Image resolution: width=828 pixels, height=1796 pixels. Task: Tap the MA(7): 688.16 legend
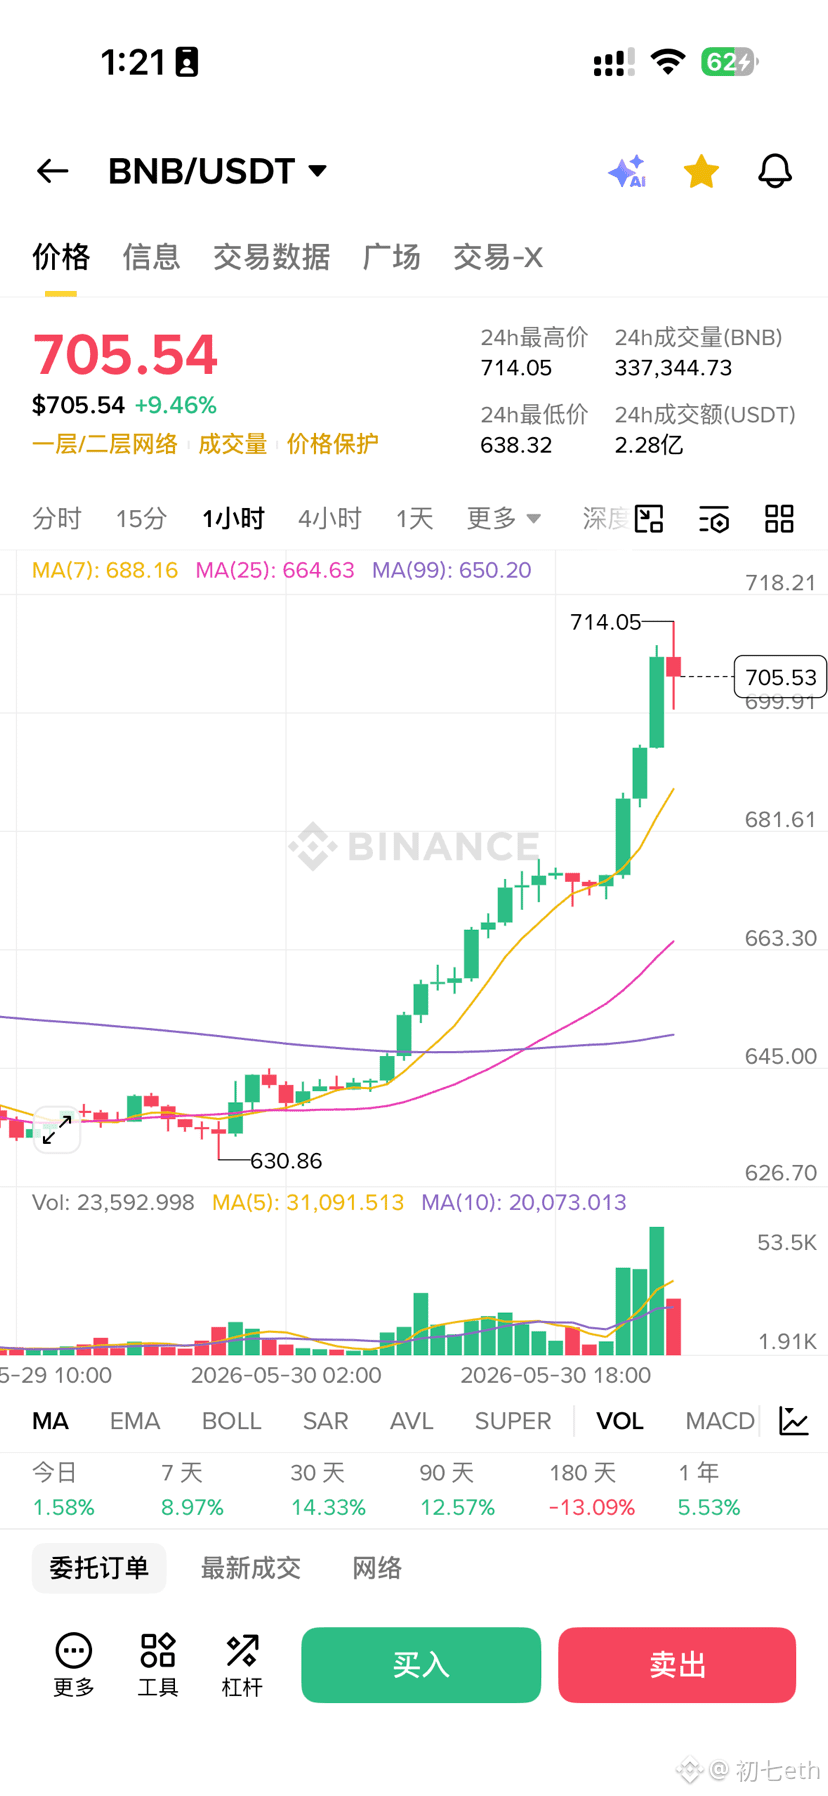point(105,570)
